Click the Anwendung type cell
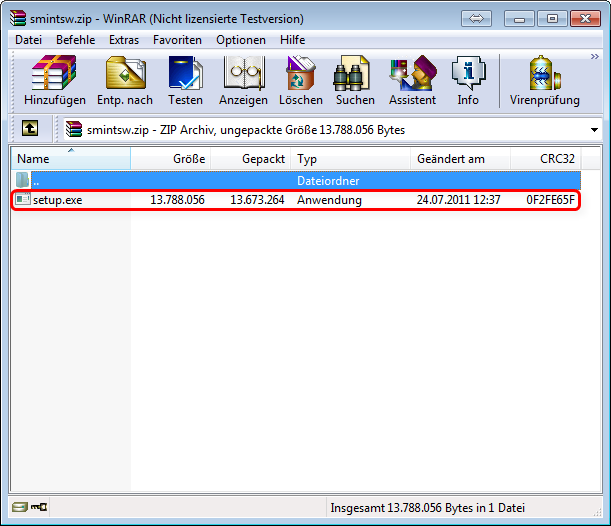The width and height of the screenshot is (611, 526). (329, 200)
